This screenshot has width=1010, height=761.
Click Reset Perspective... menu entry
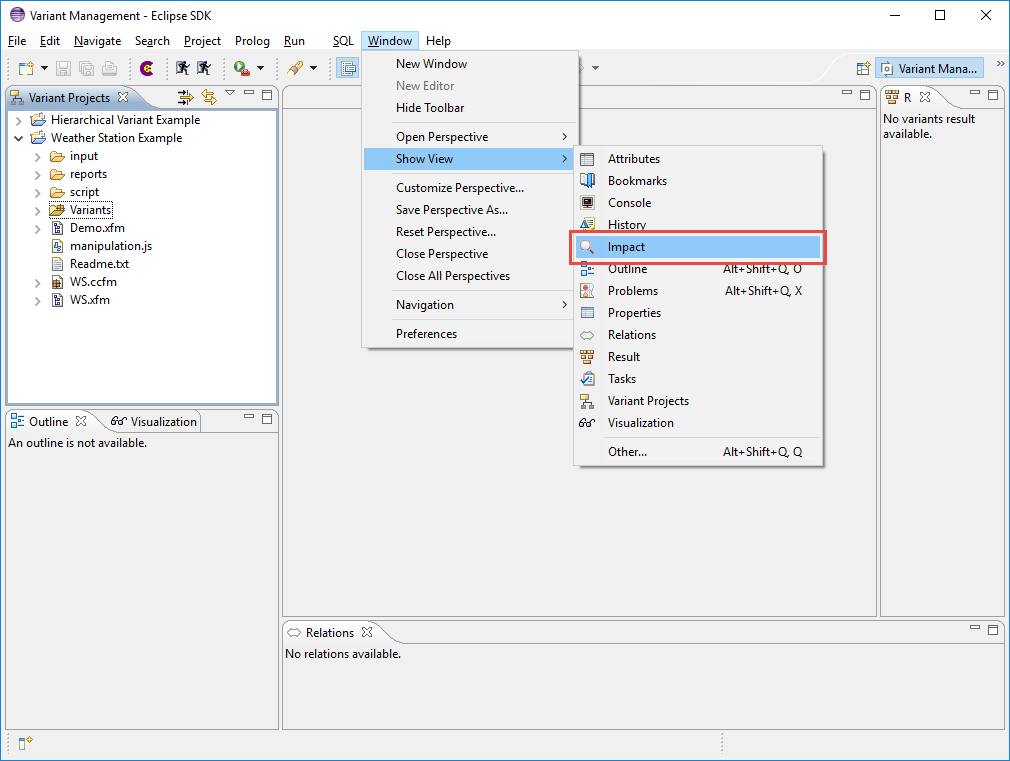click(470, 231)
